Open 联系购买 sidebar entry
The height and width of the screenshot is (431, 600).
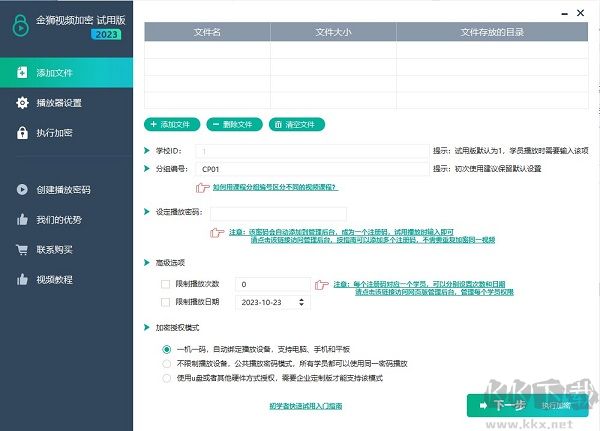[x=67, y=250]
